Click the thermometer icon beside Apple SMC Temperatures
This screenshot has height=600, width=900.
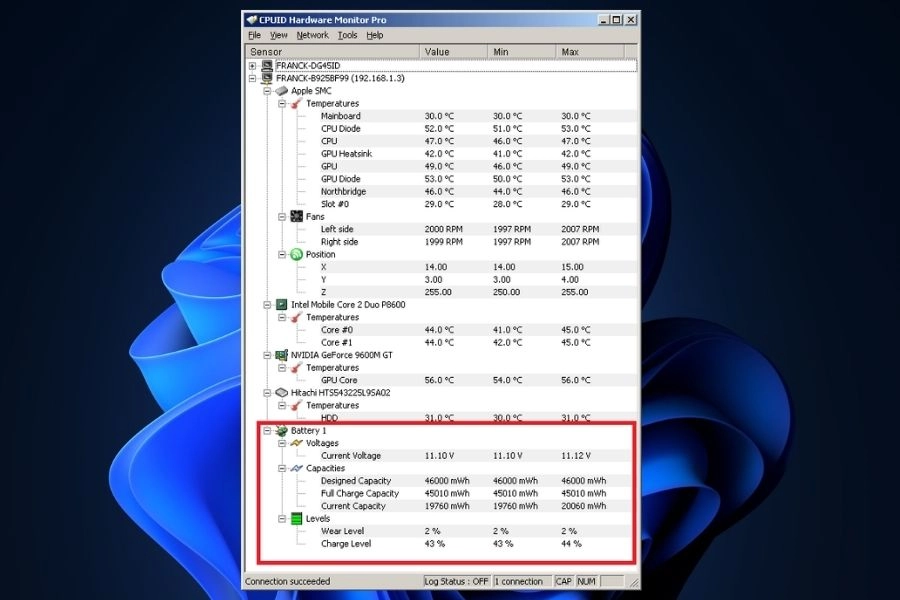click(296, 103)
